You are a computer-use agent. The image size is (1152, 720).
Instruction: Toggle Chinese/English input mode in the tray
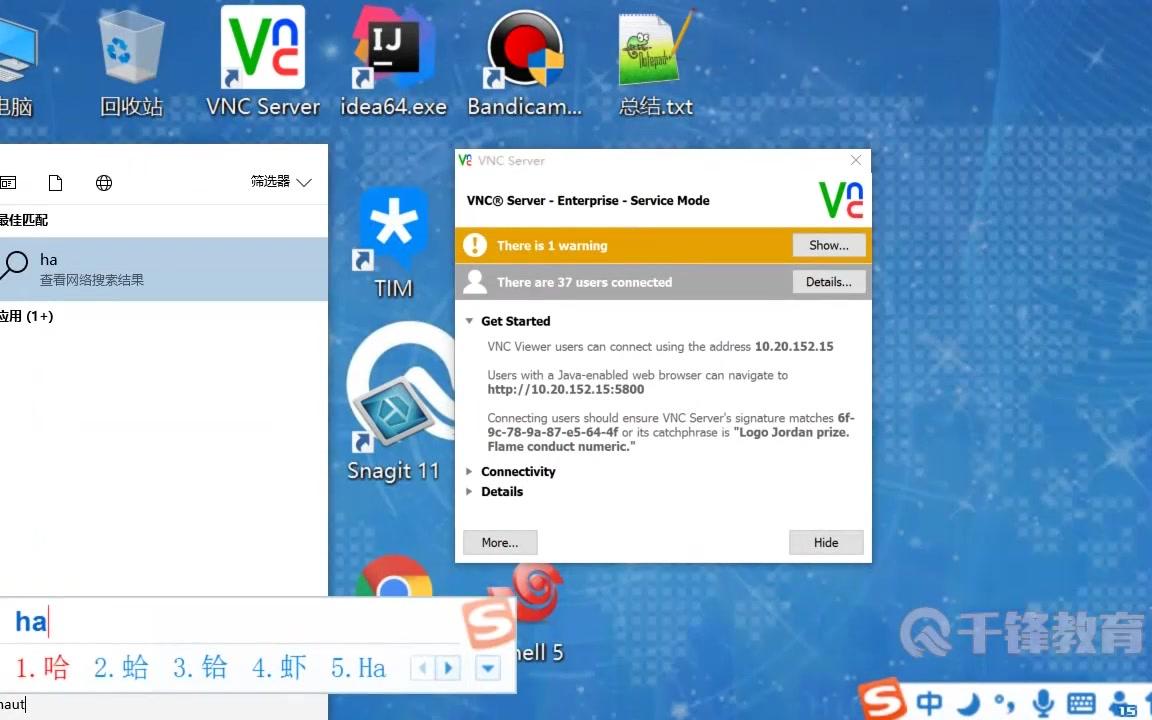click(929, 703)
